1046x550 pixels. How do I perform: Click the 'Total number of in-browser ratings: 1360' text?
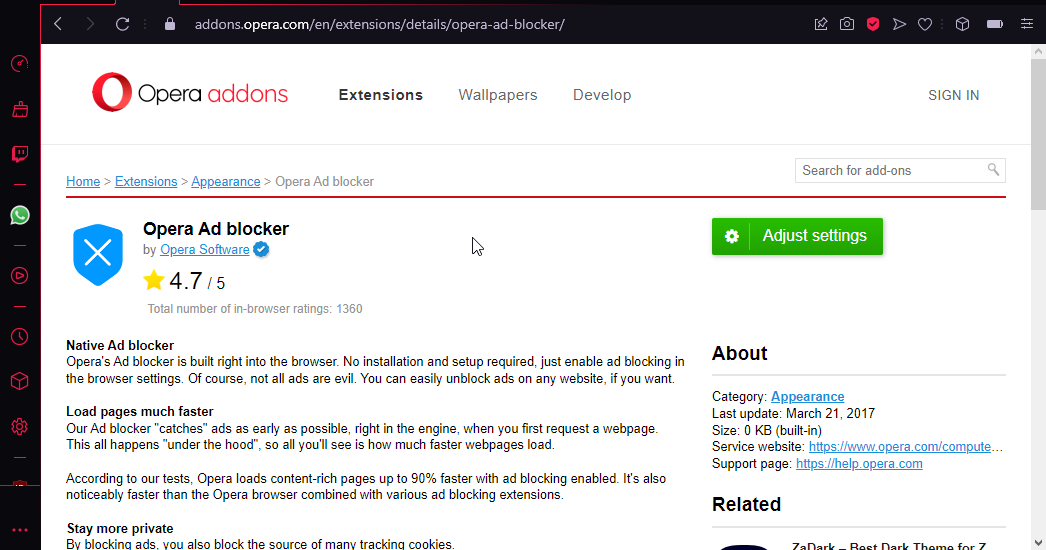pyautogui.click(x=255, y=309)
